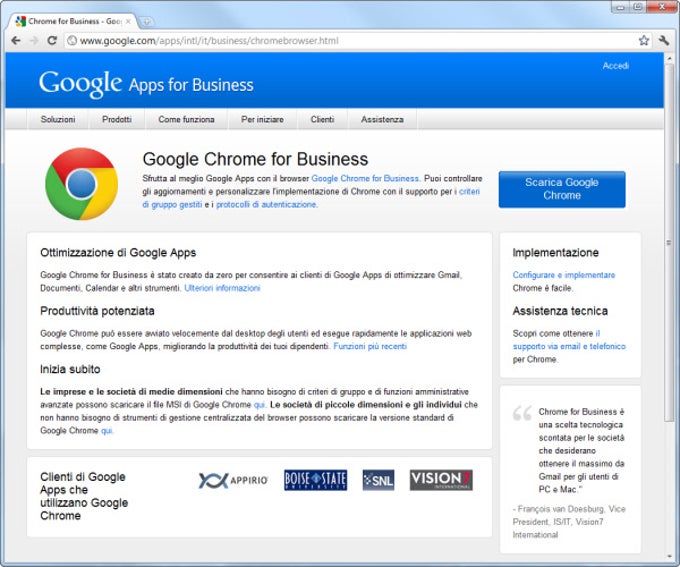The image size is (680, 567).
Task: Click the Clienti di Google Apps heading
Action: tap(84, 496)
